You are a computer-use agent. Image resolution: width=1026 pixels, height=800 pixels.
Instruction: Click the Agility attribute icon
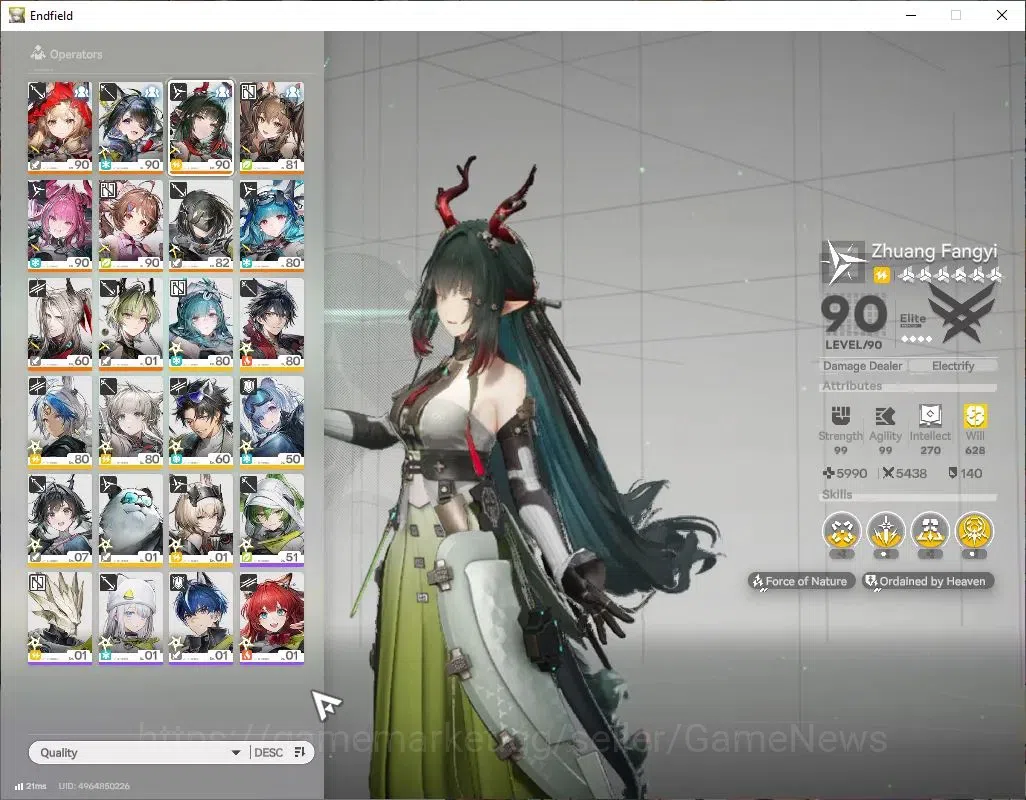tap(885, 416)
